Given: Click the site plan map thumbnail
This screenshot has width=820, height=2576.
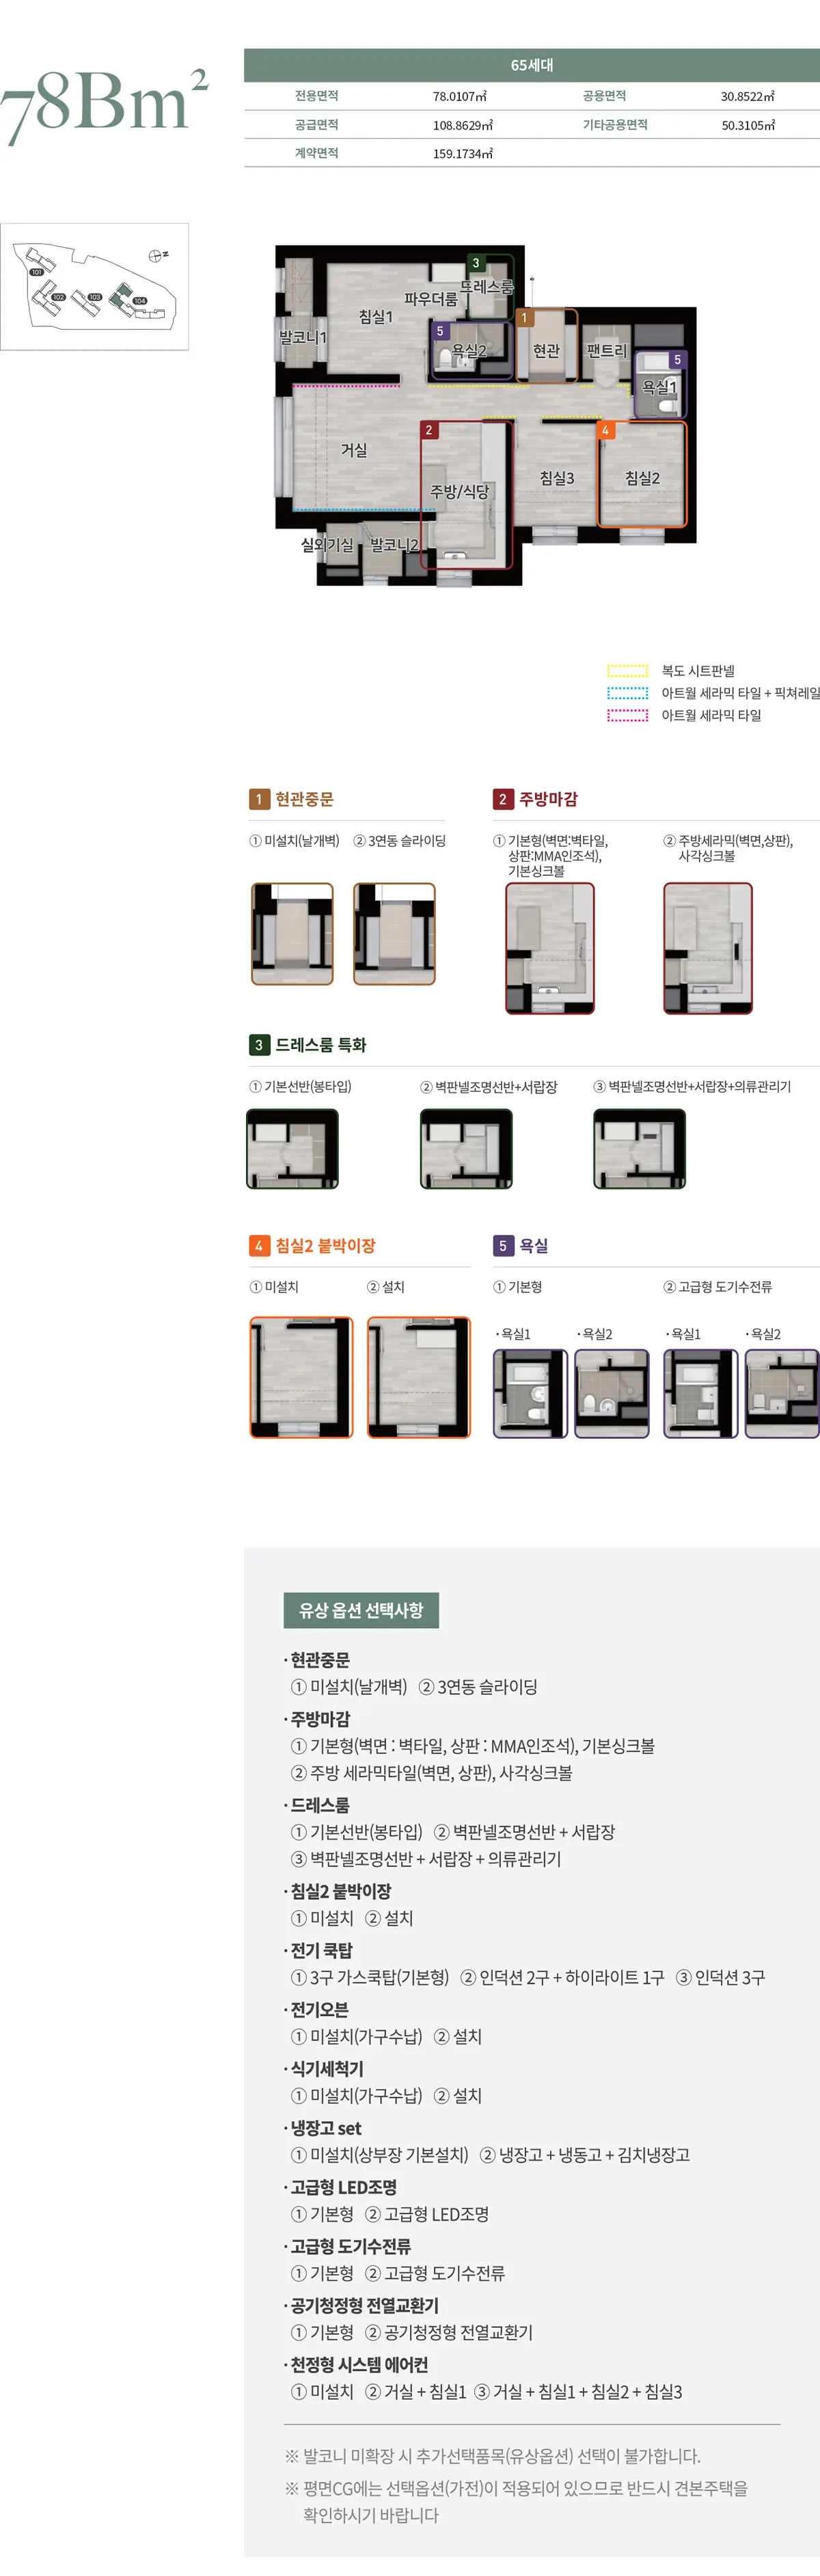Looking at the screenshot, I should pyautogui.click(x=94, y=286).
